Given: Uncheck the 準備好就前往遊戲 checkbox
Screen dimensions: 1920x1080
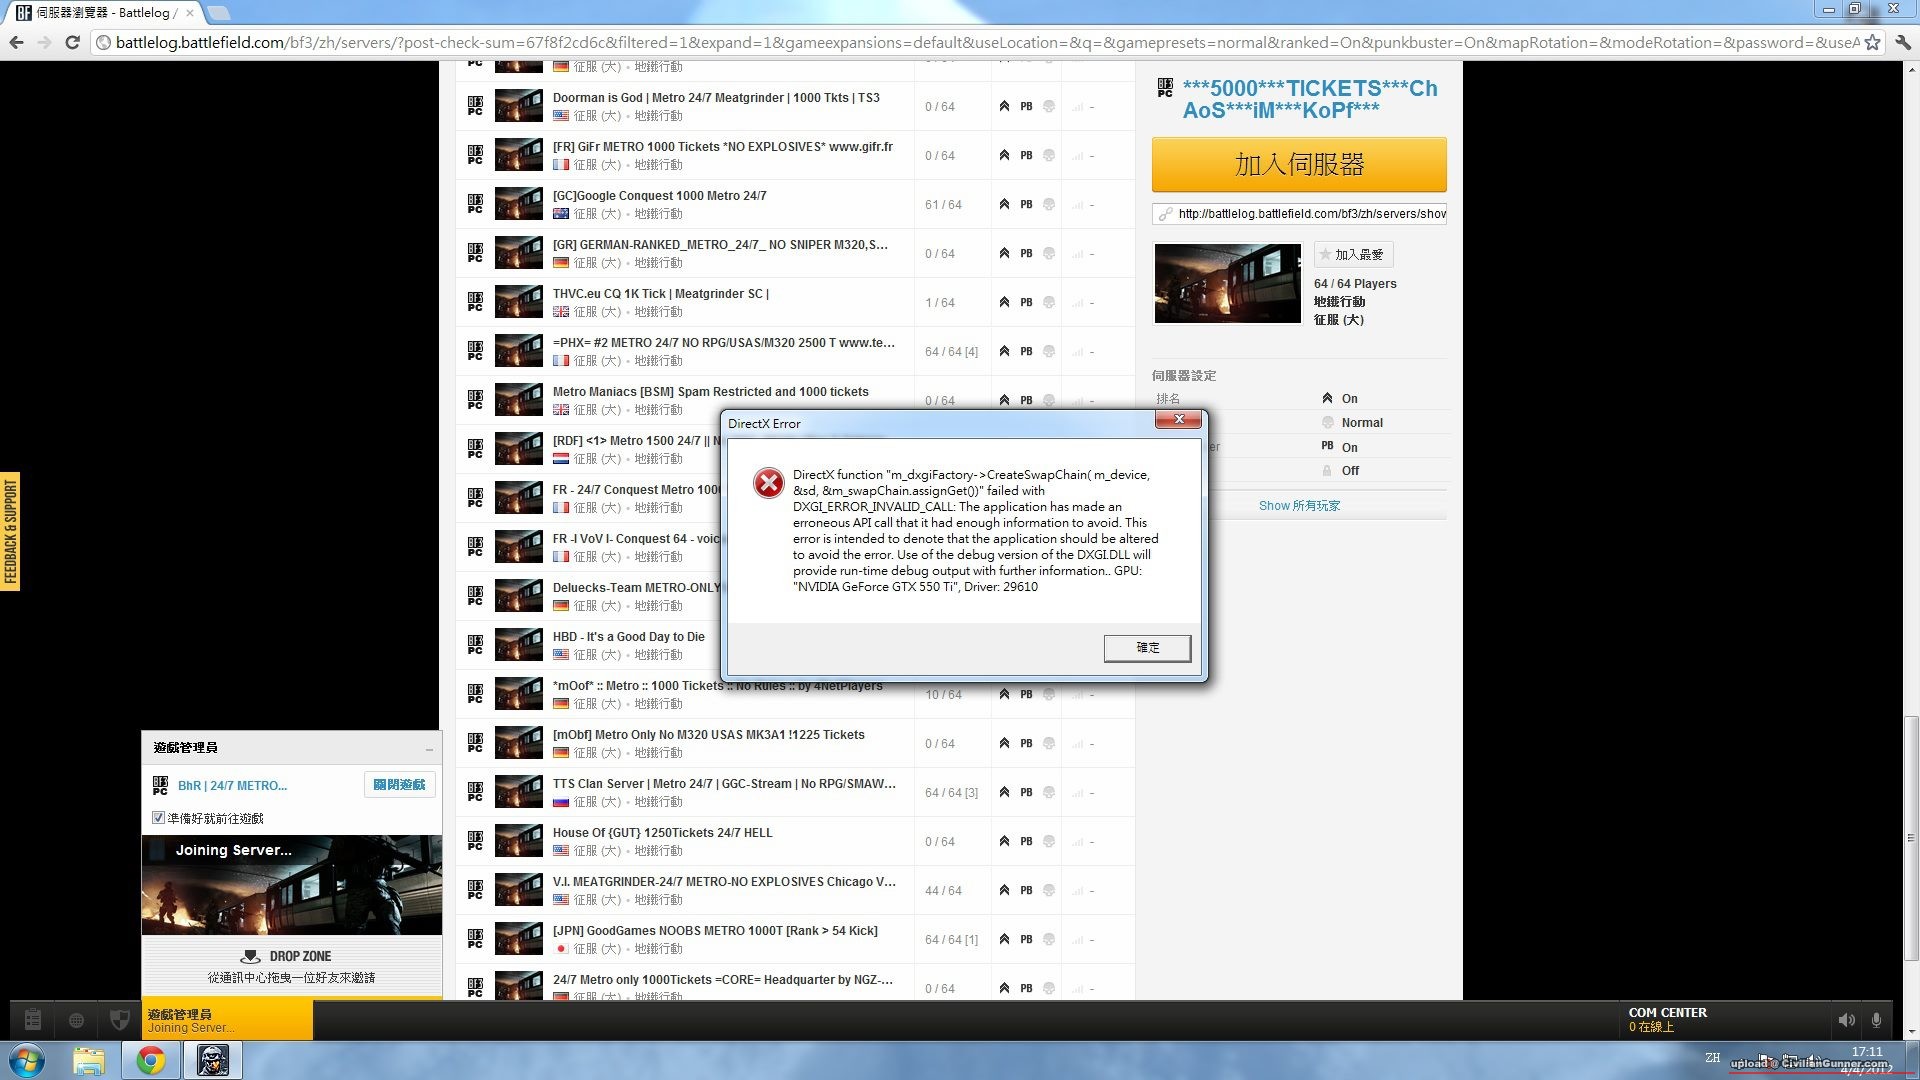Looking at the screenshot, I should 158,818.
